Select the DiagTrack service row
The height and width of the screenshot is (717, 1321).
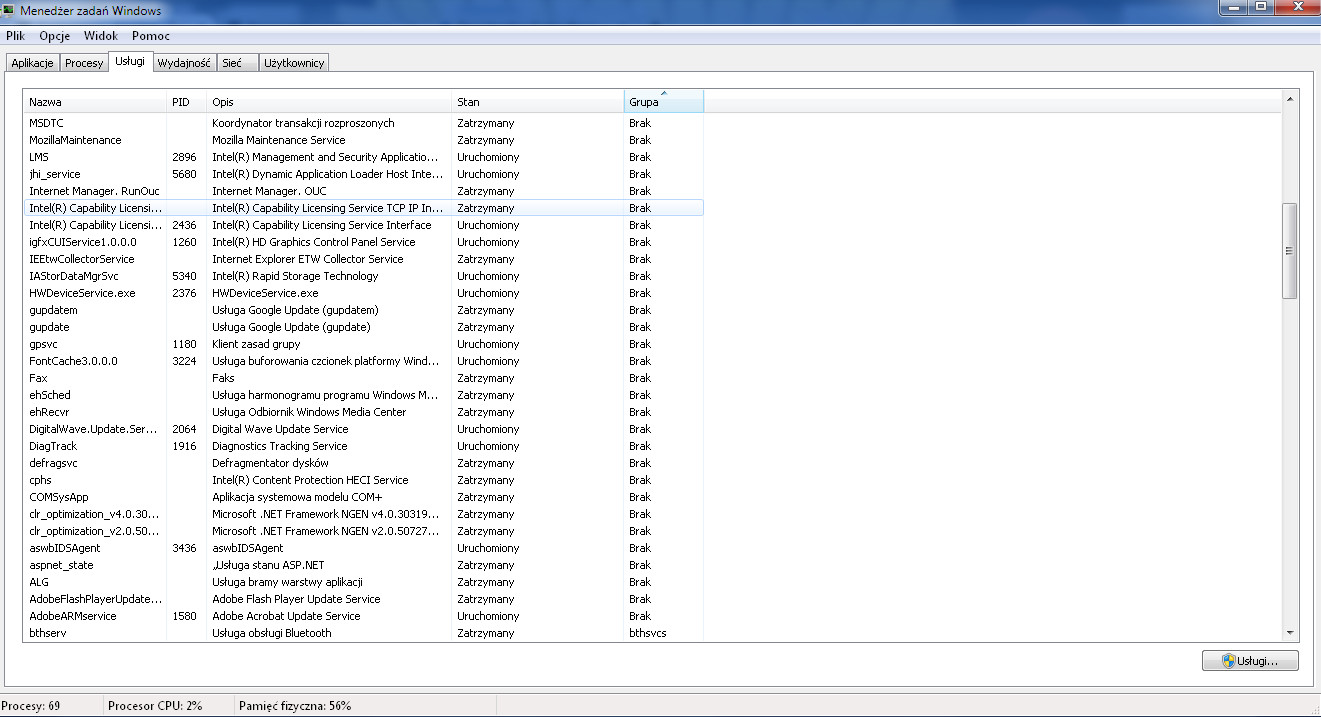pos(364,446)
